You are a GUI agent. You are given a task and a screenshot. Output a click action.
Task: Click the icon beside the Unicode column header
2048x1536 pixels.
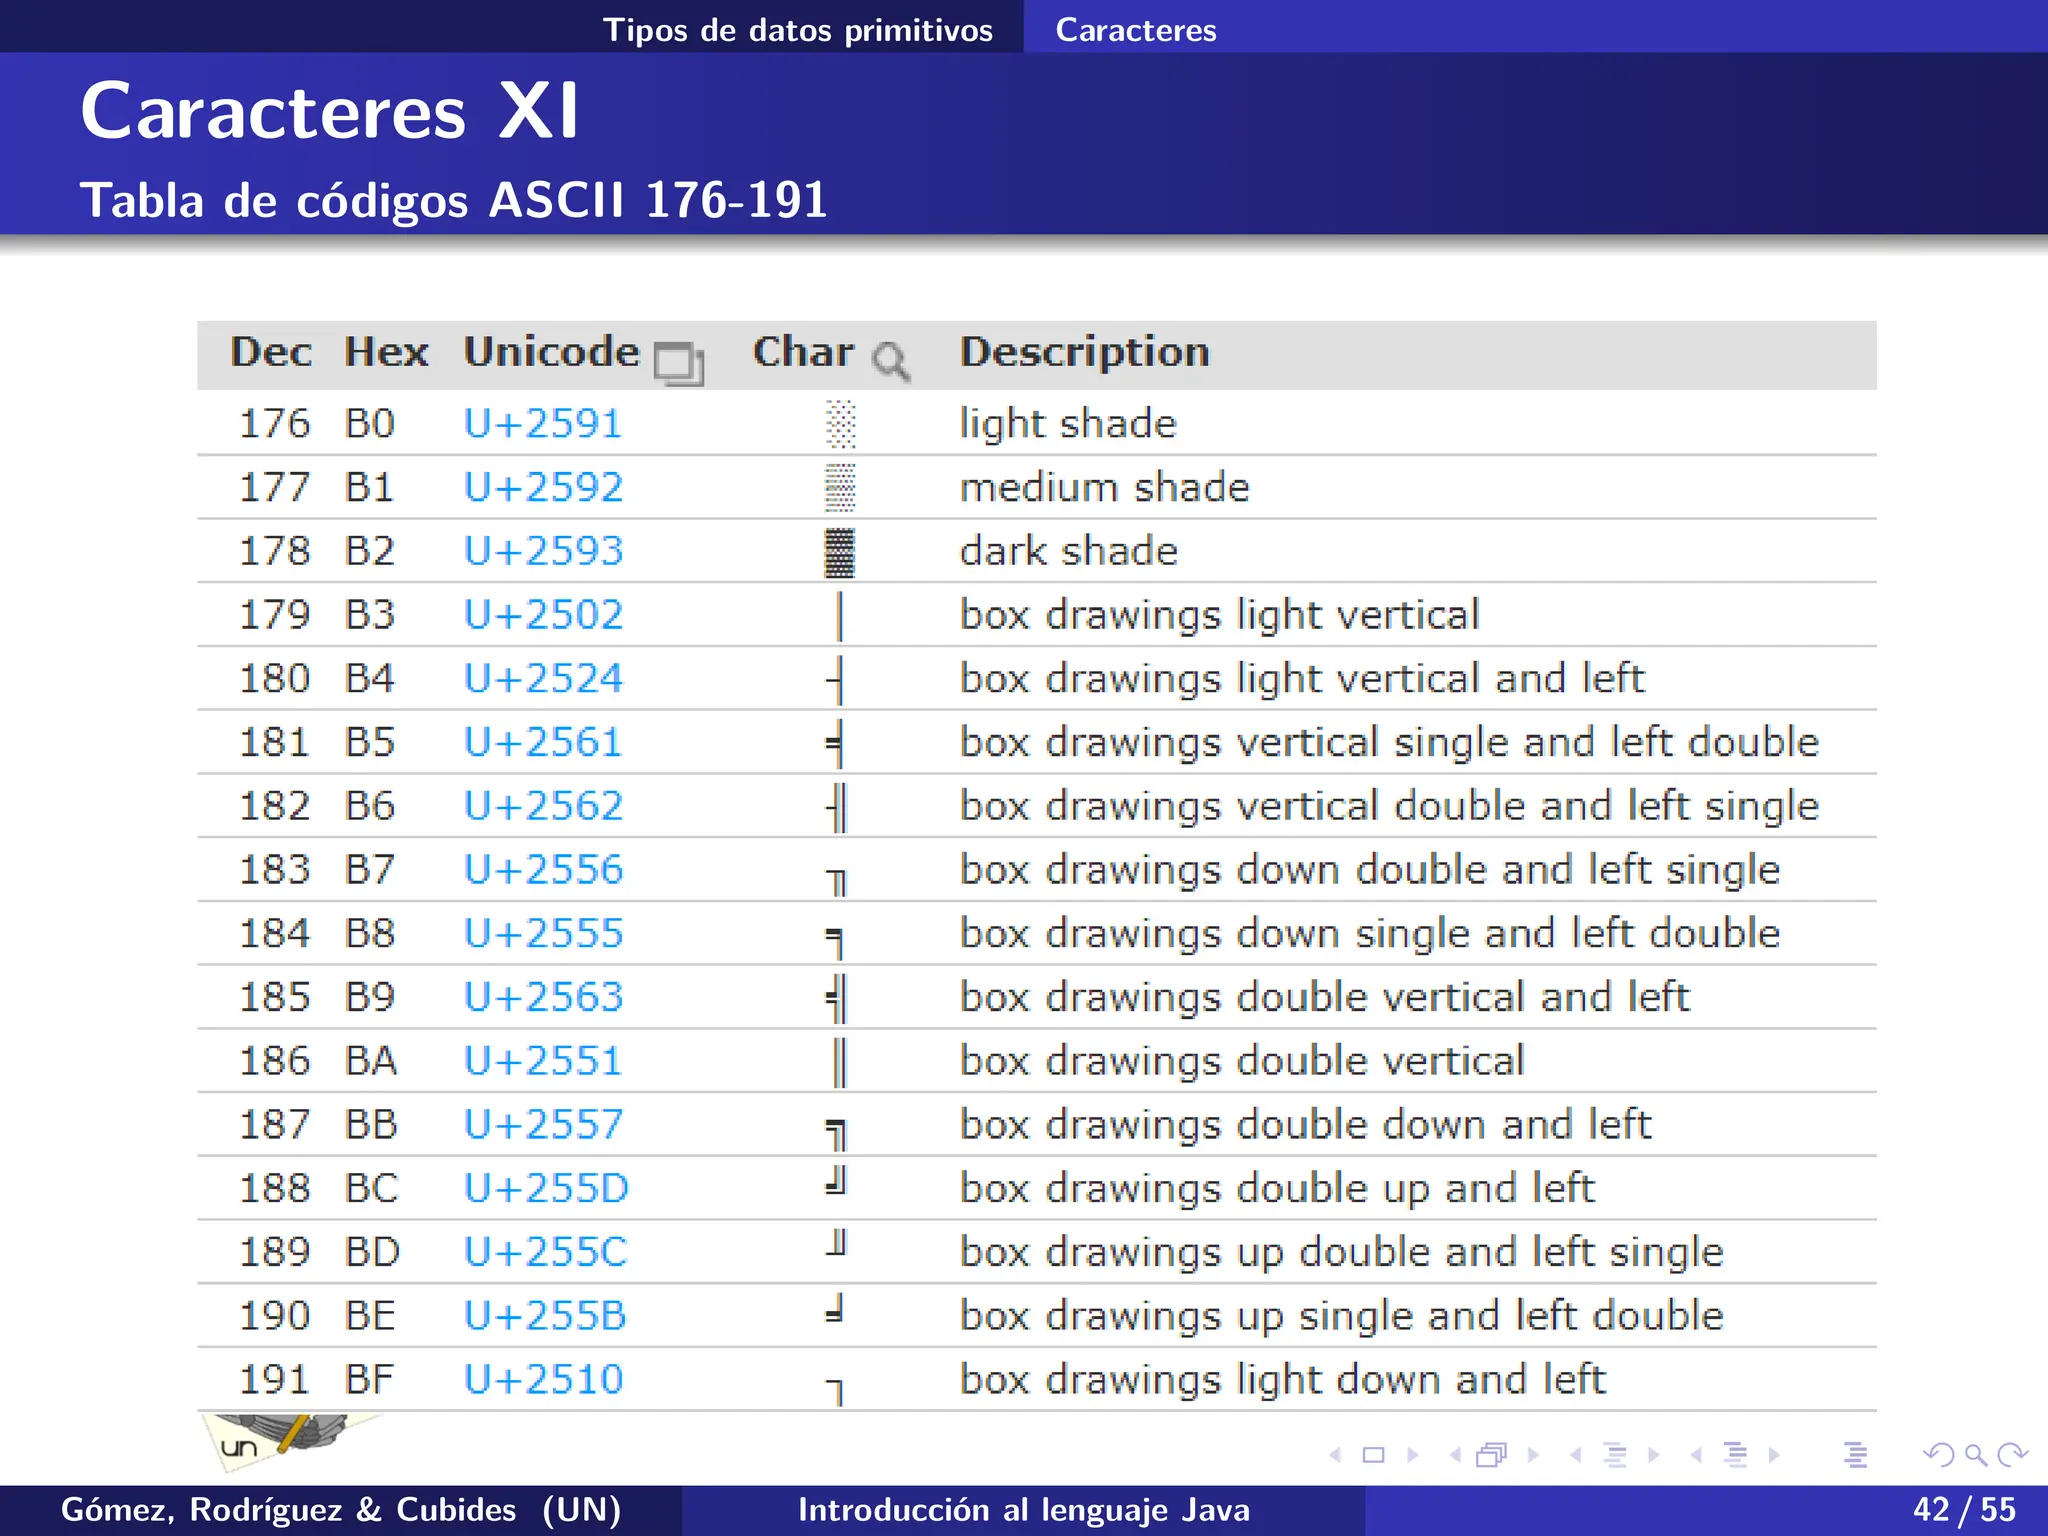678,363
